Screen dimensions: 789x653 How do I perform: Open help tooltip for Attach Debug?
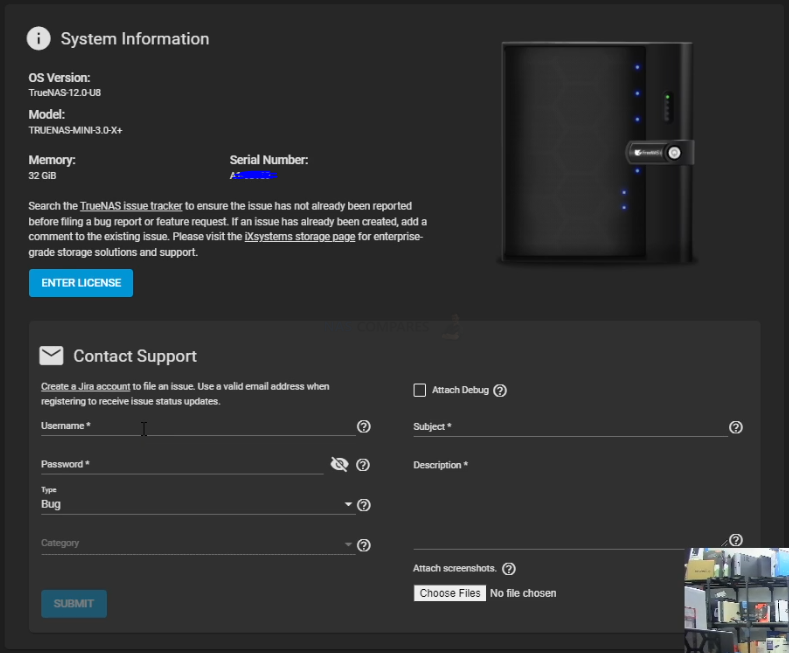tap(500, 390)
